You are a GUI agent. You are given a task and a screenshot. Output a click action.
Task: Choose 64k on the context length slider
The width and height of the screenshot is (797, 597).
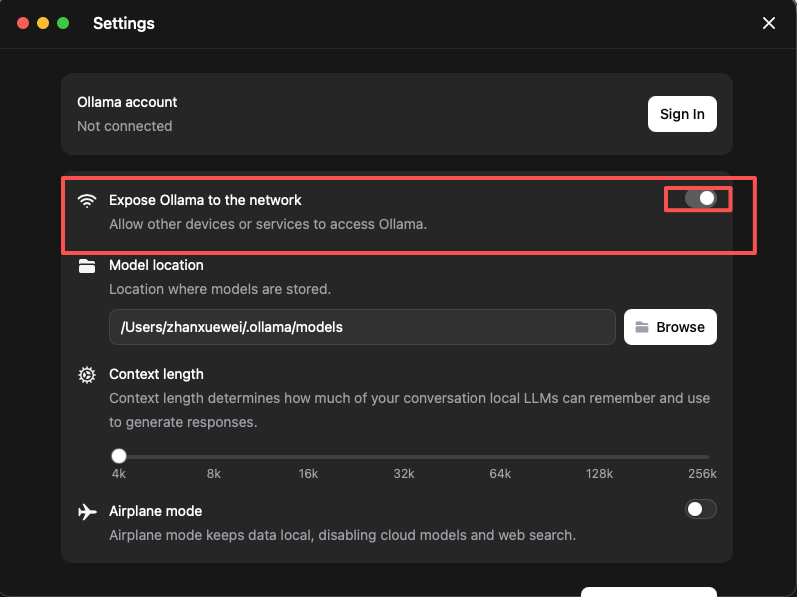(500, 456)
